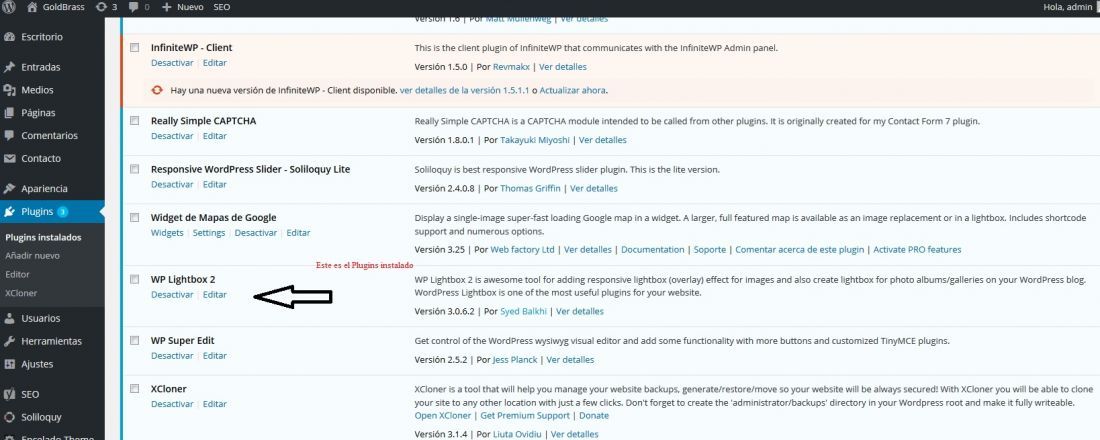Open the comments bubble icon in admin bar
The image size is (1100, 440).
pyautogui.click(x=134, y=7)
